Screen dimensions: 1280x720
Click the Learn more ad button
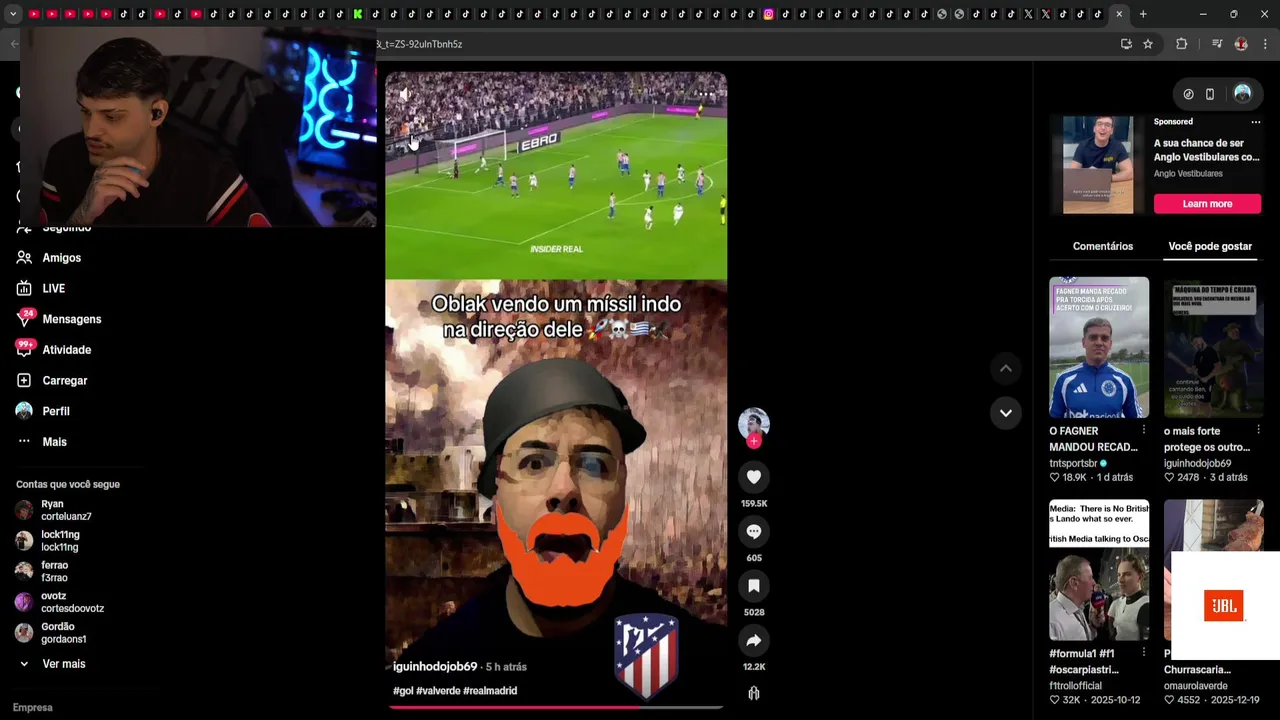tap(1207, 204)
